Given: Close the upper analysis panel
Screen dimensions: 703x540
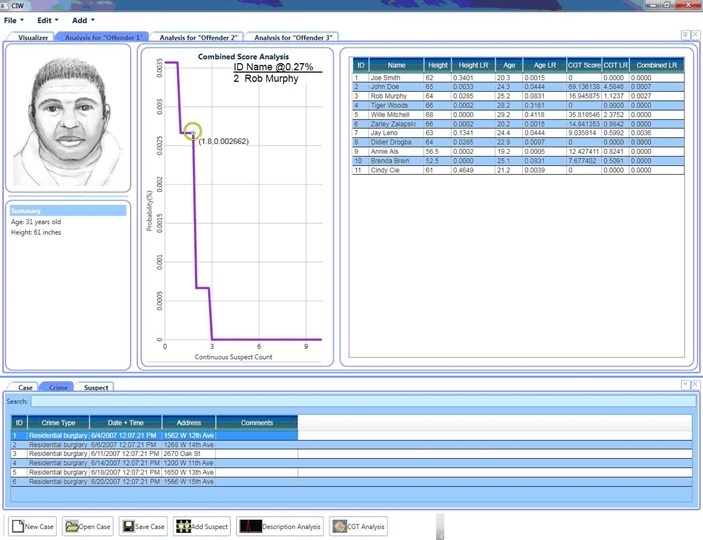Looking at the screenshot, I should click(693, 34).
